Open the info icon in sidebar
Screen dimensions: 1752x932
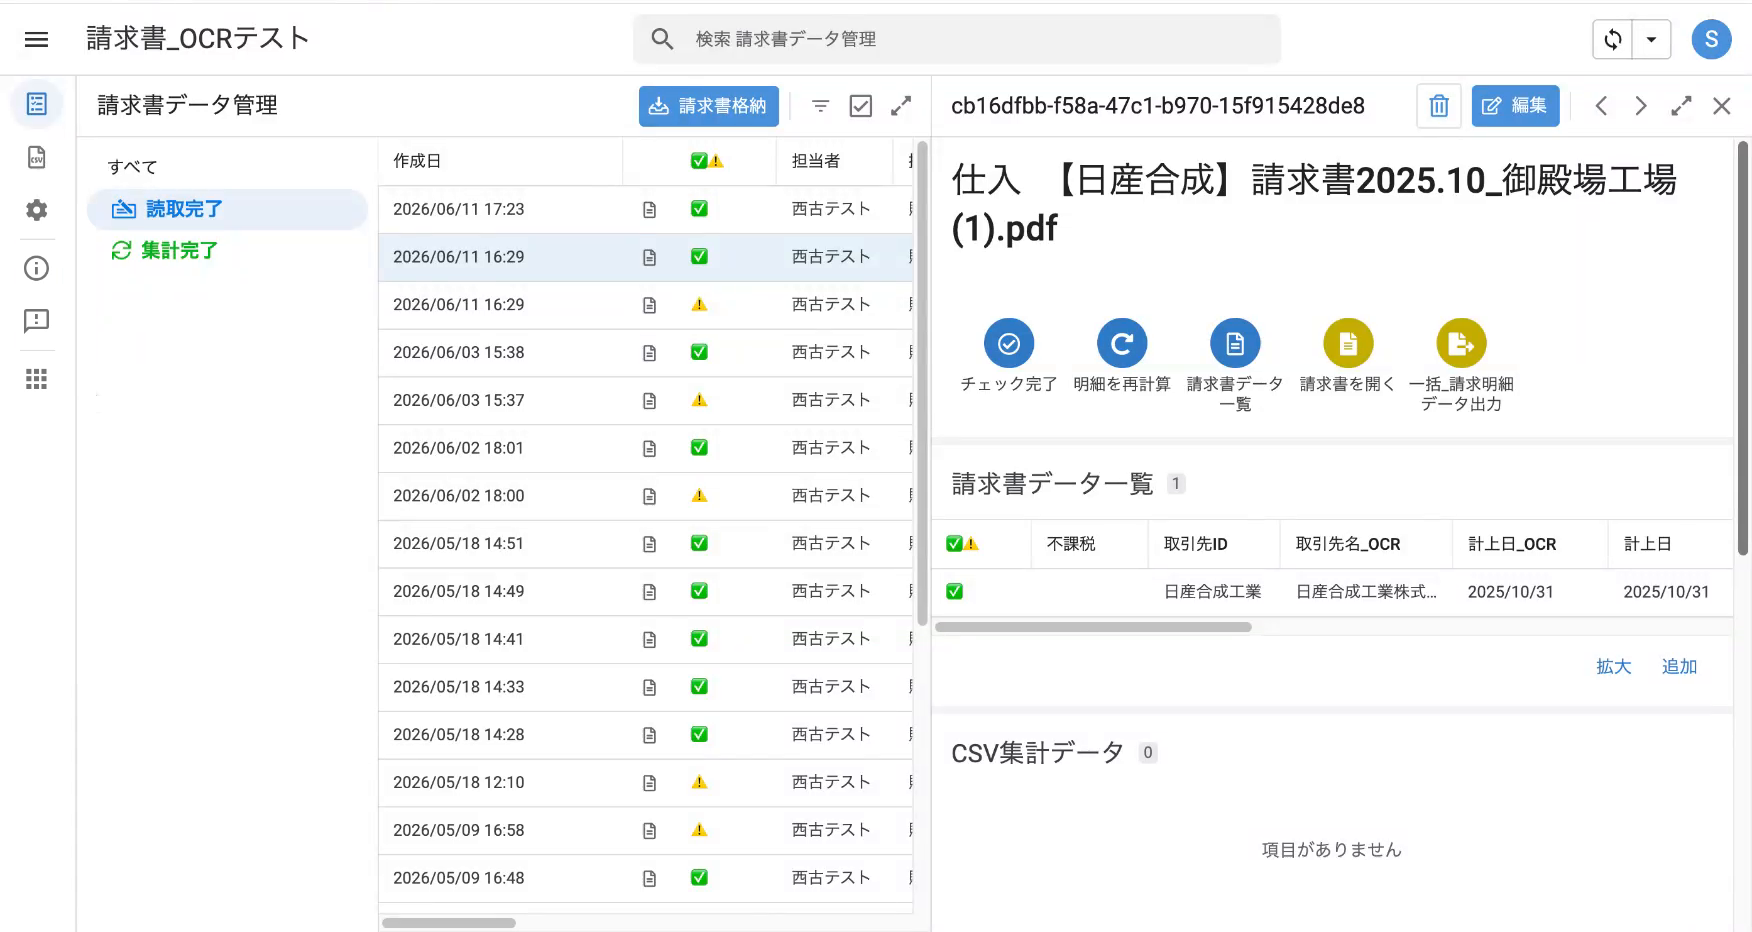pyautogui.click(x=37, y=268)
